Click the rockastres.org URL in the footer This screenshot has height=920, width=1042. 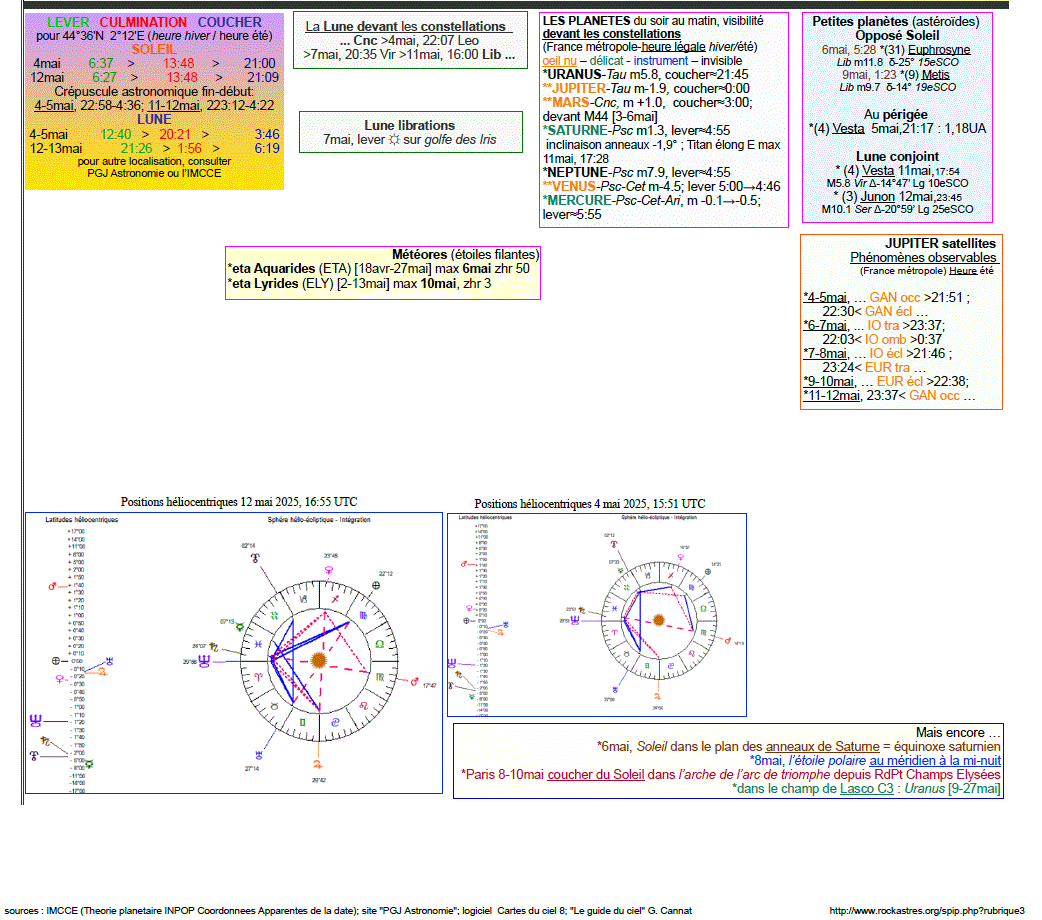point(926,911)
